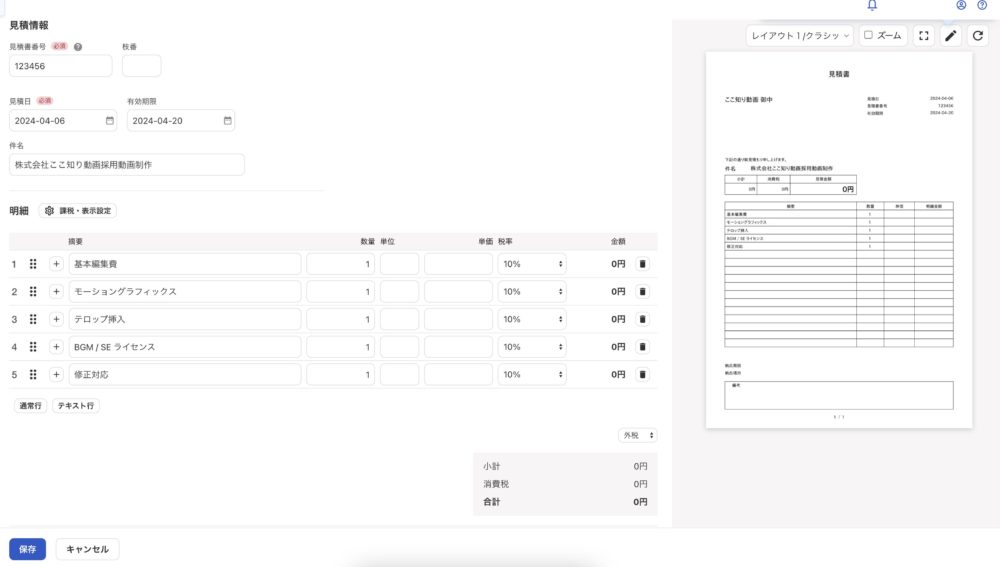Delete the 基本編集費 row with trash icon
The image size is (1000, 567).
pos(642,264)
